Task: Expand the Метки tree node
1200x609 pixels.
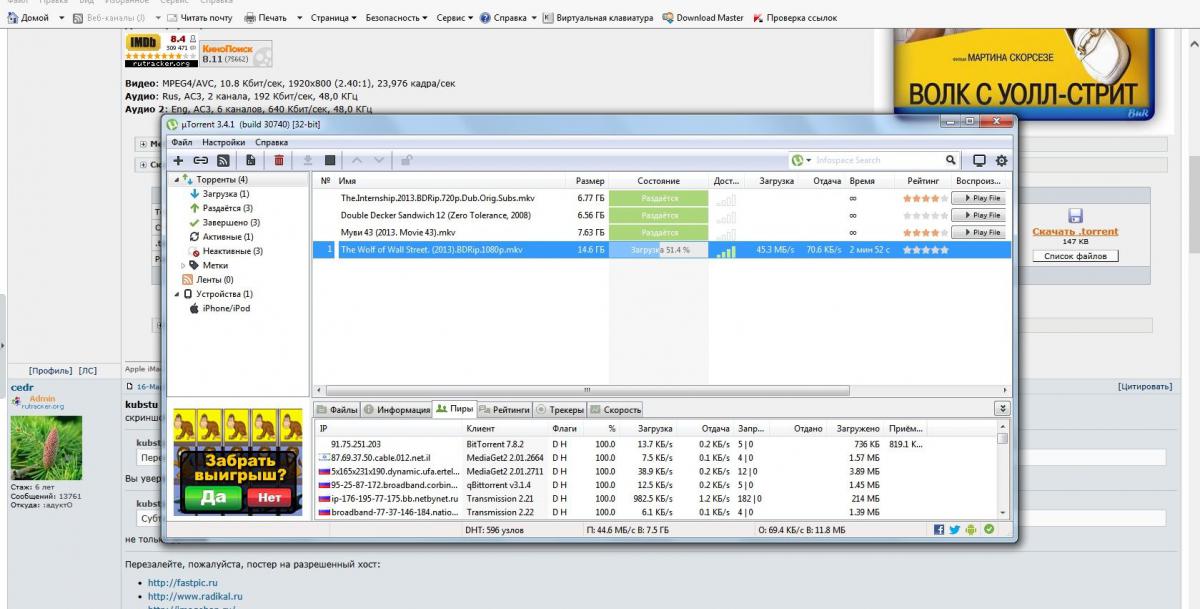Action: 184,265
